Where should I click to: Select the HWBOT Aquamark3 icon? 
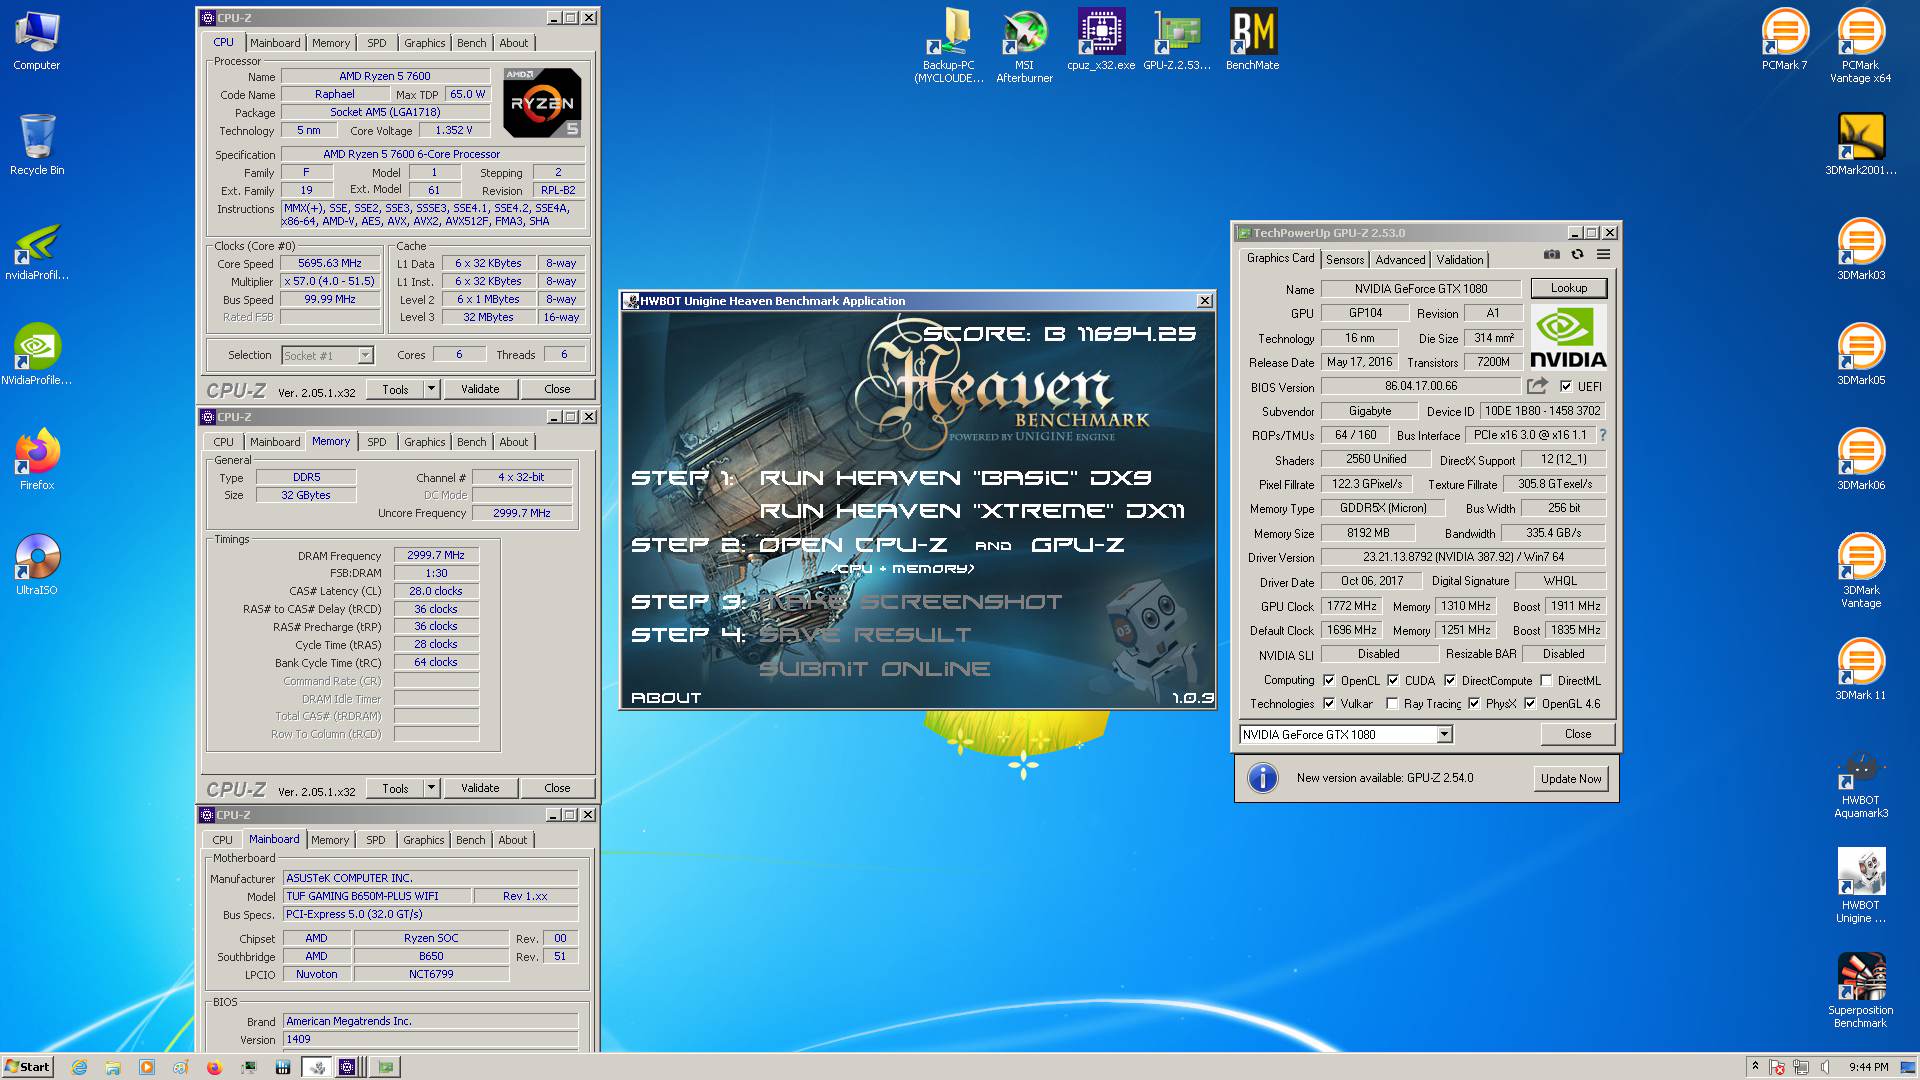tap(1860, 783)
